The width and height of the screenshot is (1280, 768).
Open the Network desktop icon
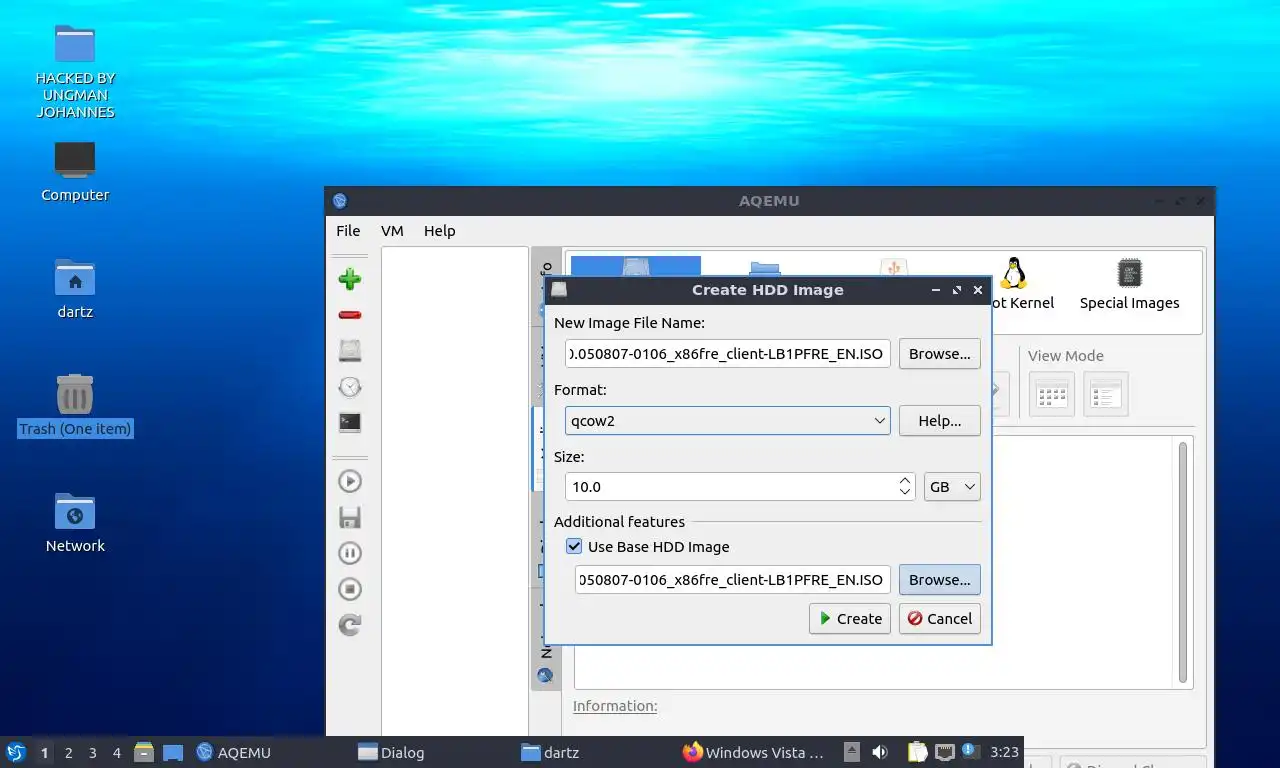75,522
